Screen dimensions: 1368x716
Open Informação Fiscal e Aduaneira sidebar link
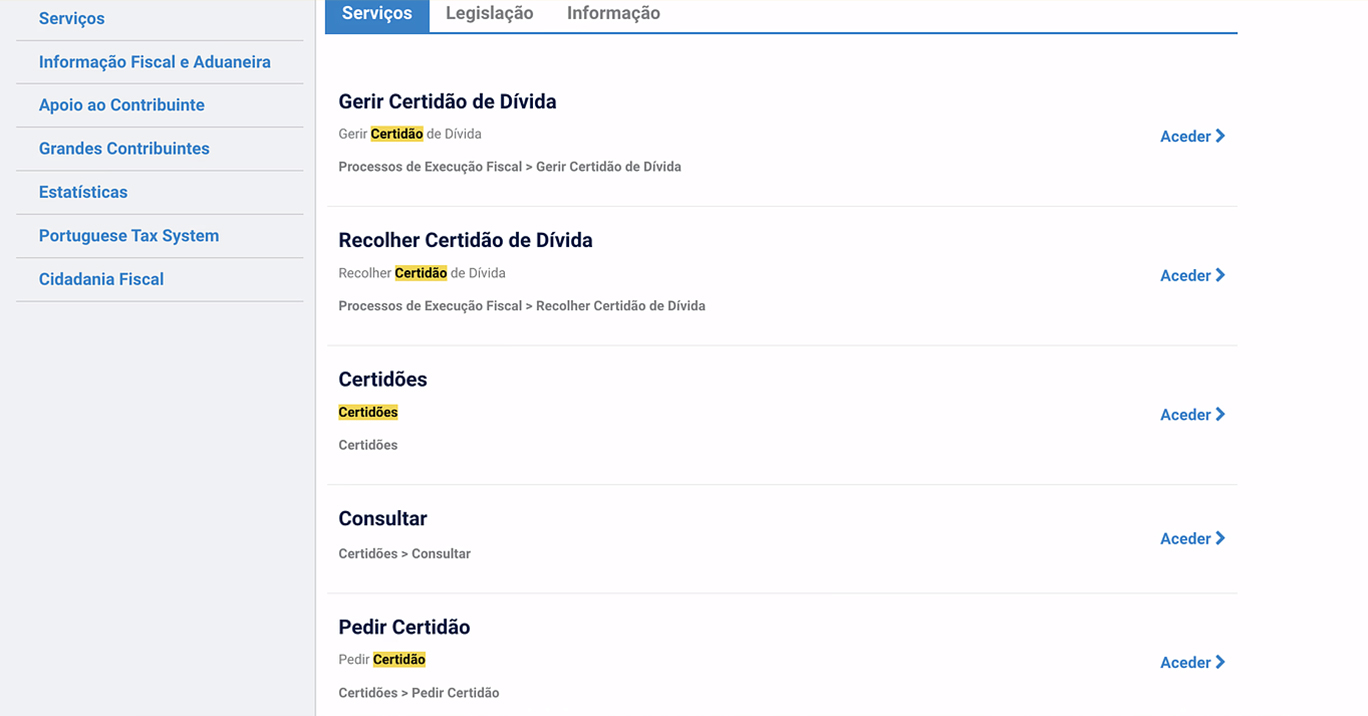[x=155, y=62]
